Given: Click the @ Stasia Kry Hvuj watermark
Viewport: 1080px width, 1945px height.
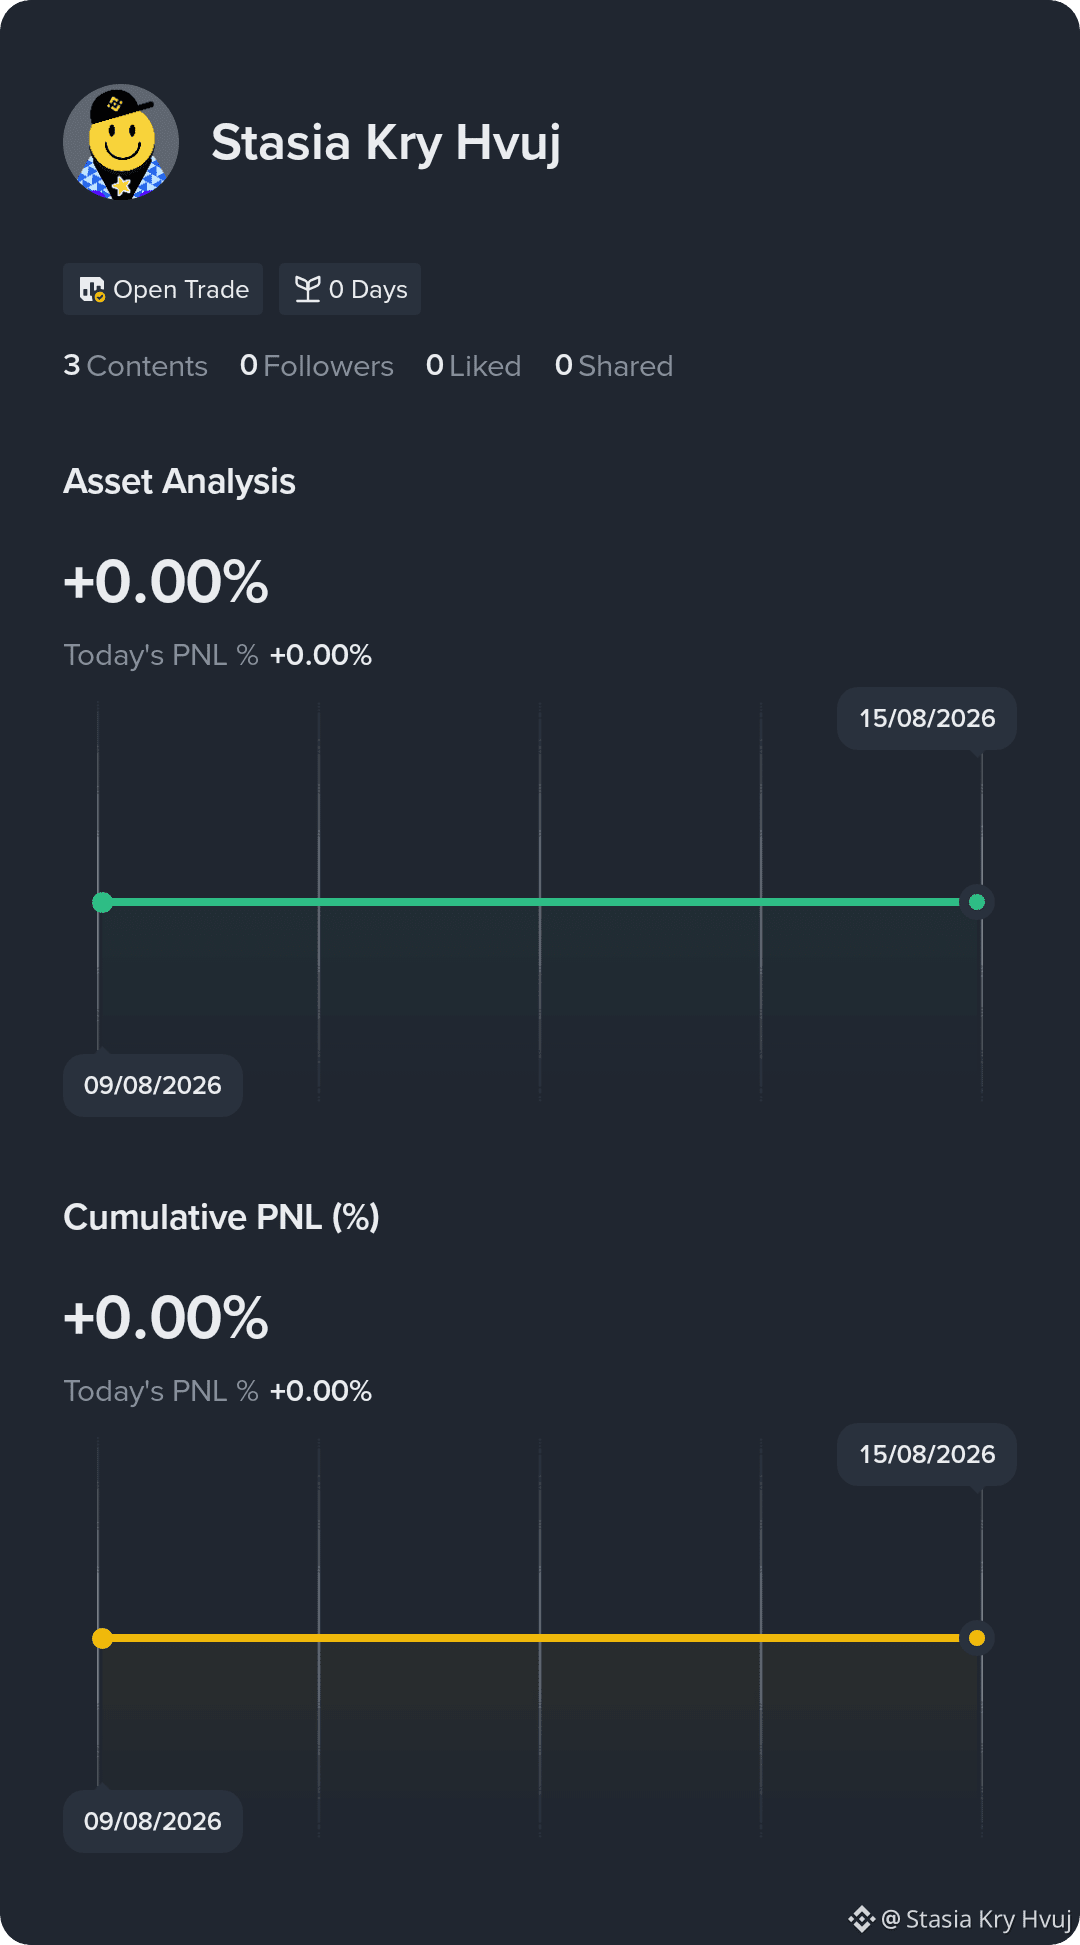Looking at the screenshot, I should pyautogui.click(x=976, y=1919).
